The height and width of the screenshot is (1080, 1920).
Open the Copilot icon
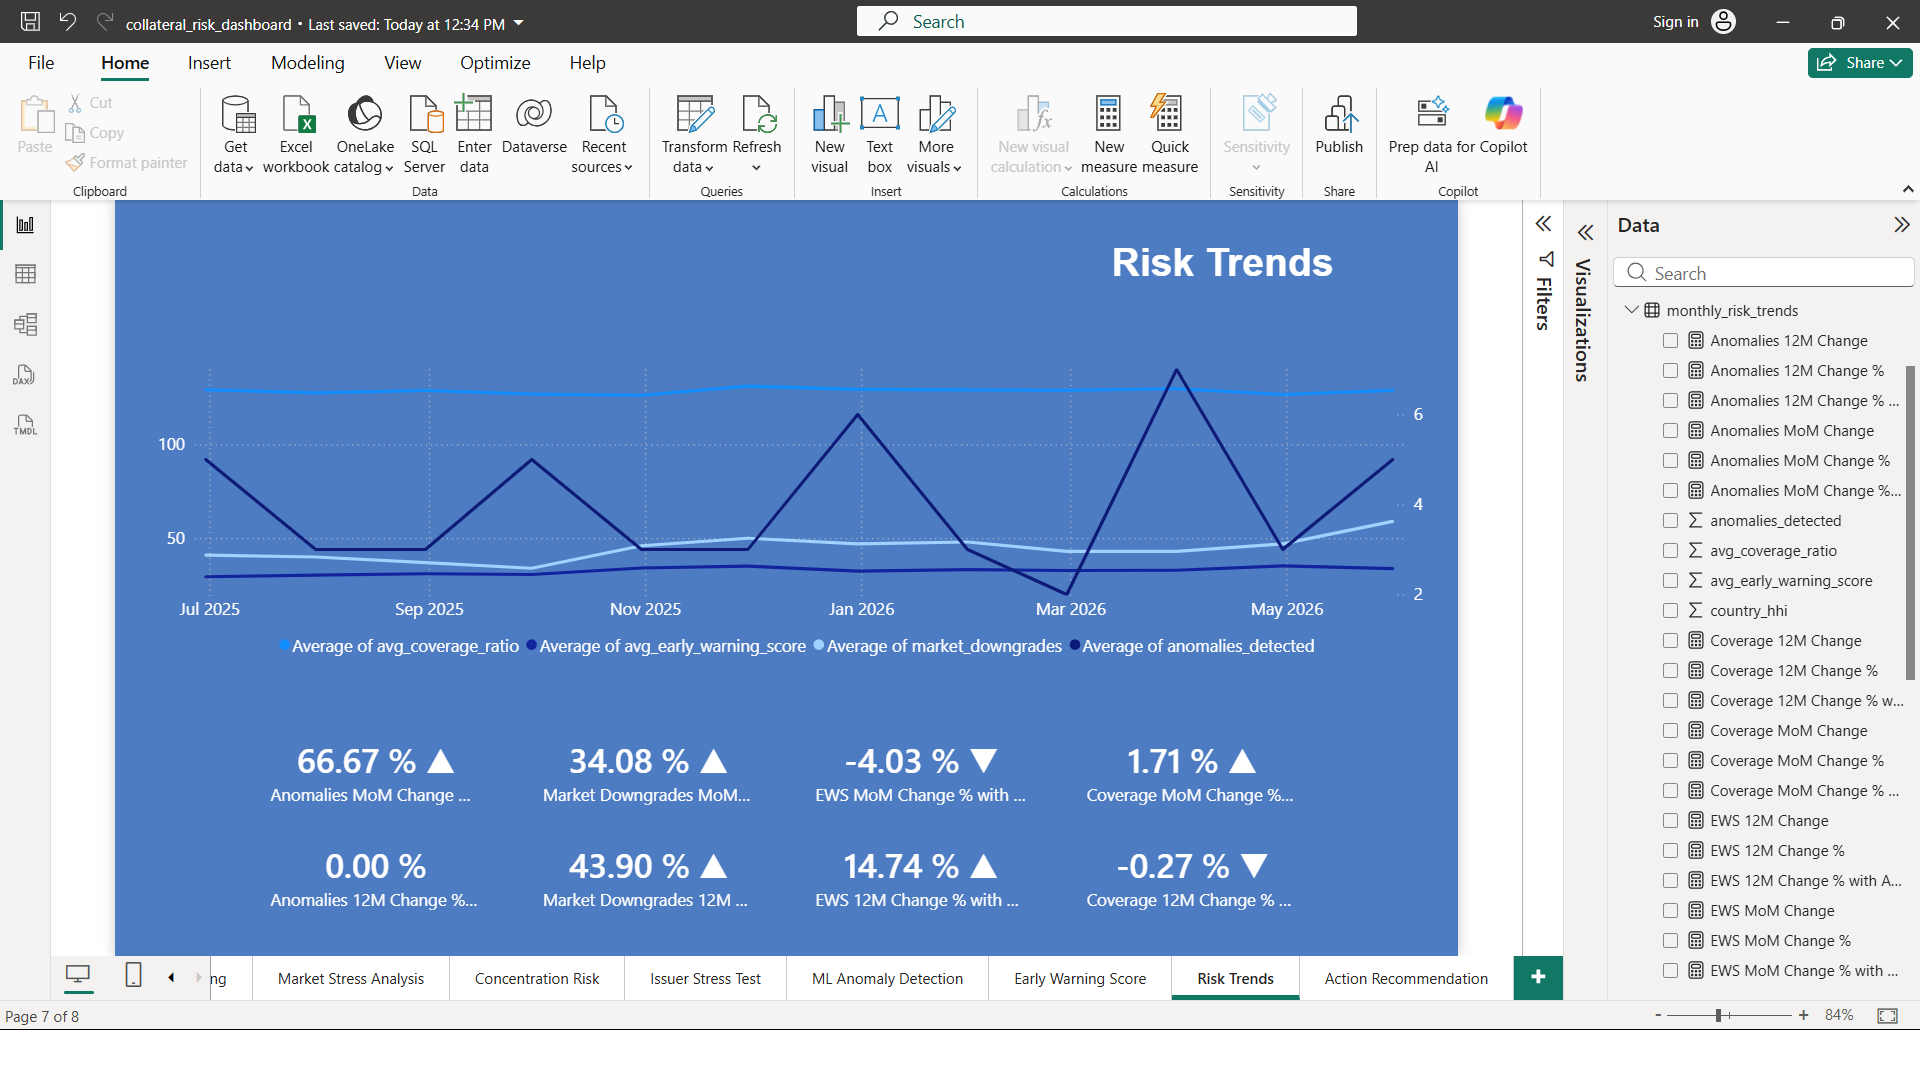pyautogui.click(x=1504, y=113)
